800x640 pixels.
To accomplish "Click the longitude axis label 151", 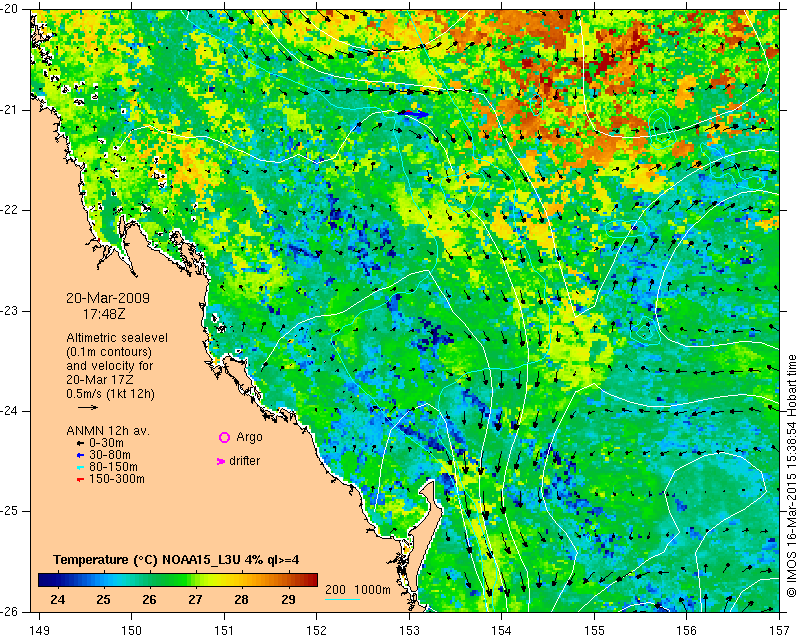I will [224, 631].
